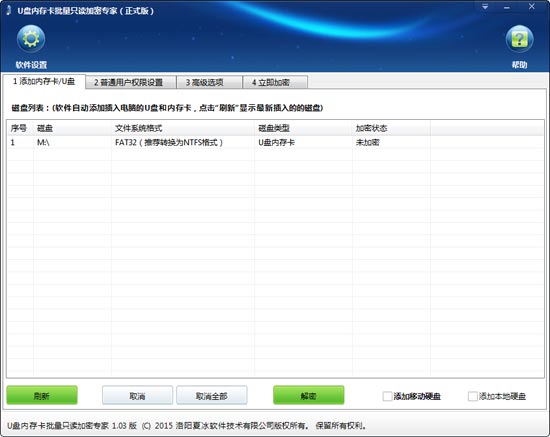
Task: Close the application window
Action: (x=532, y=7)
